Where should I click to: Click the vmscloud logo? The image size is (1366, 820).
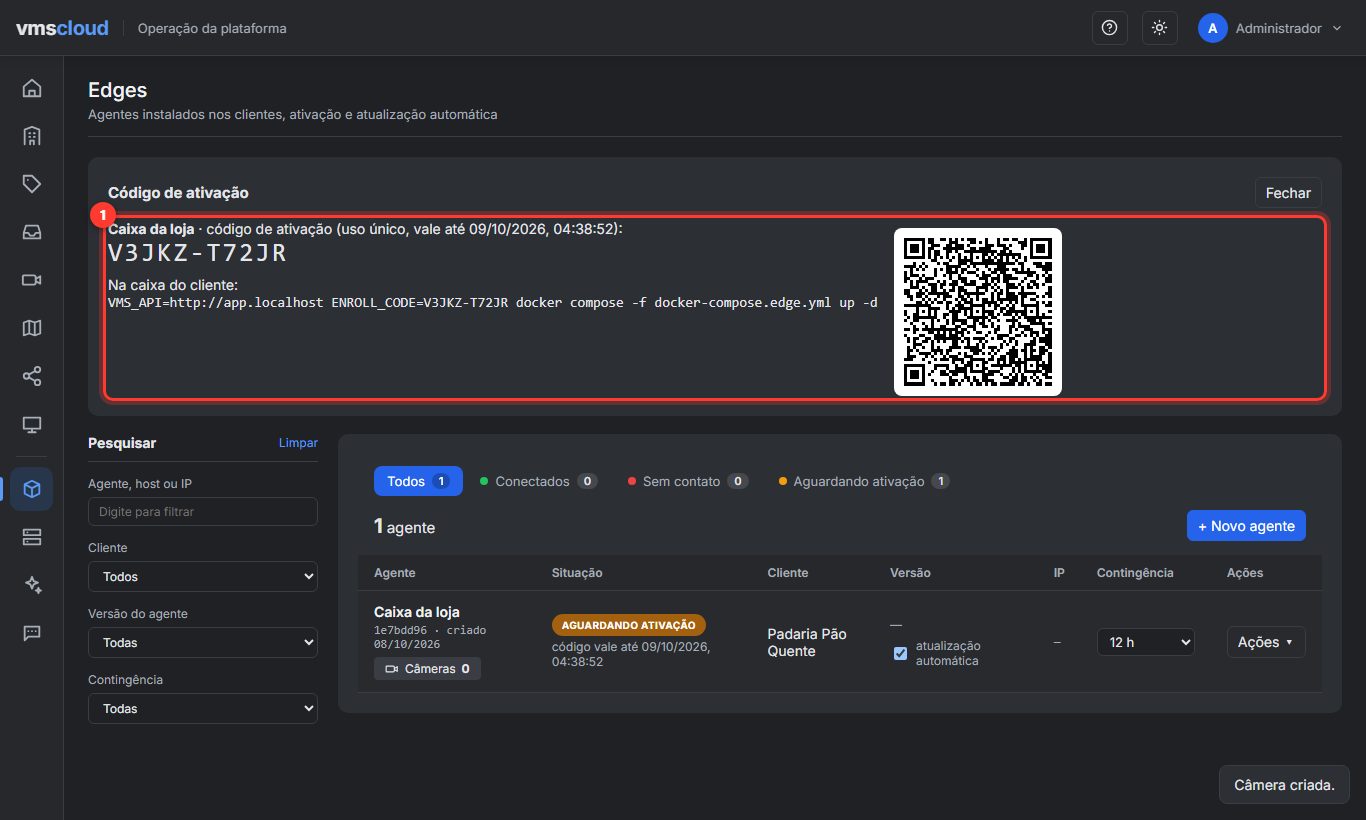click(x=62, y=28)
